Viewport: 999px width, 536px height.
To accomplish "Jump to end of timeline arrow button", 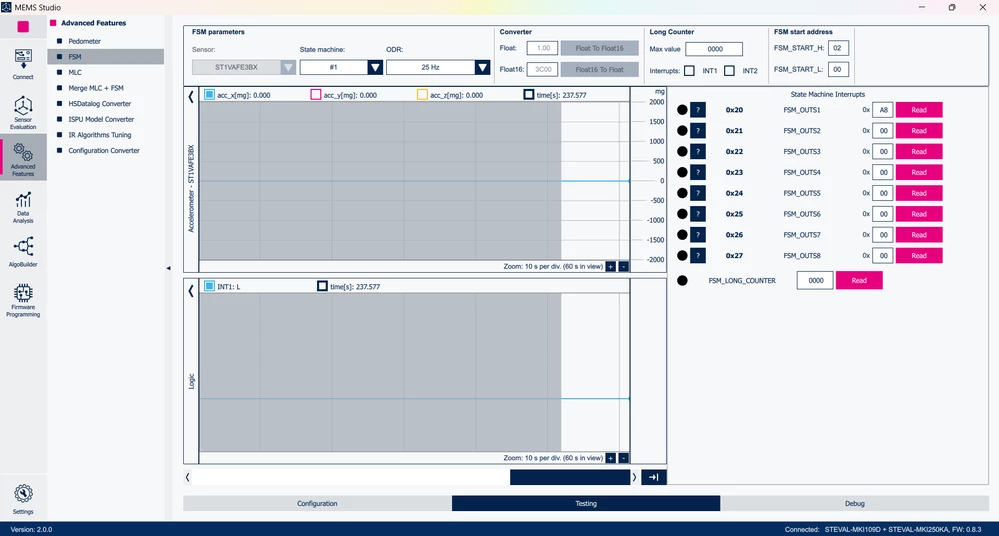I will coord(654,477).
